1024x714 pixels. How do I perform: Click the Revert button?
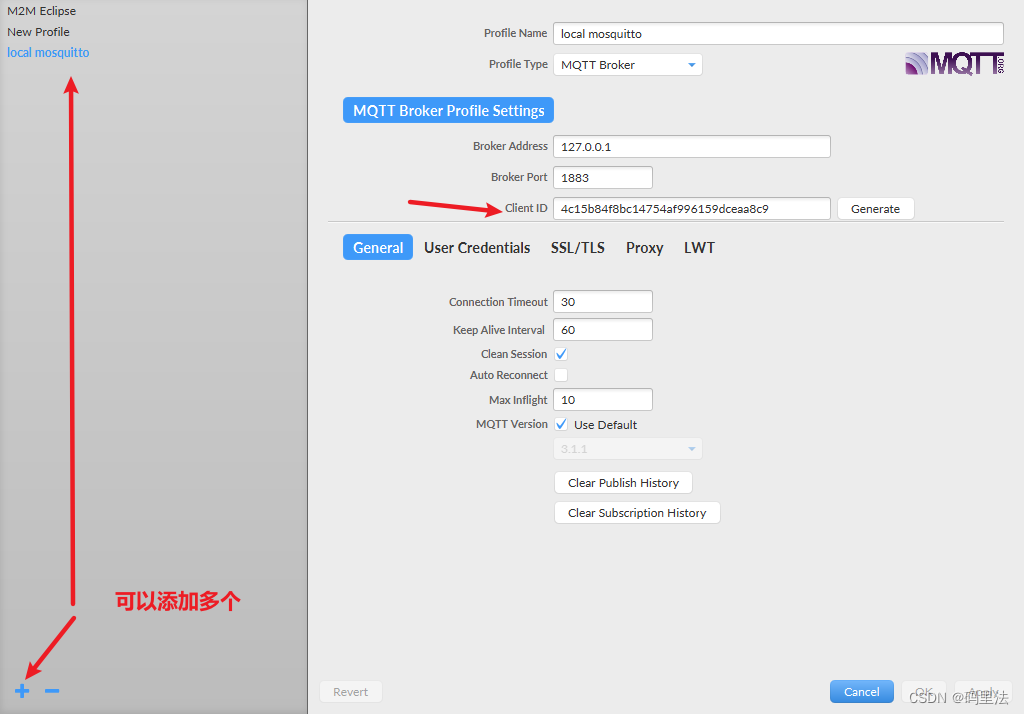(351, 692)
